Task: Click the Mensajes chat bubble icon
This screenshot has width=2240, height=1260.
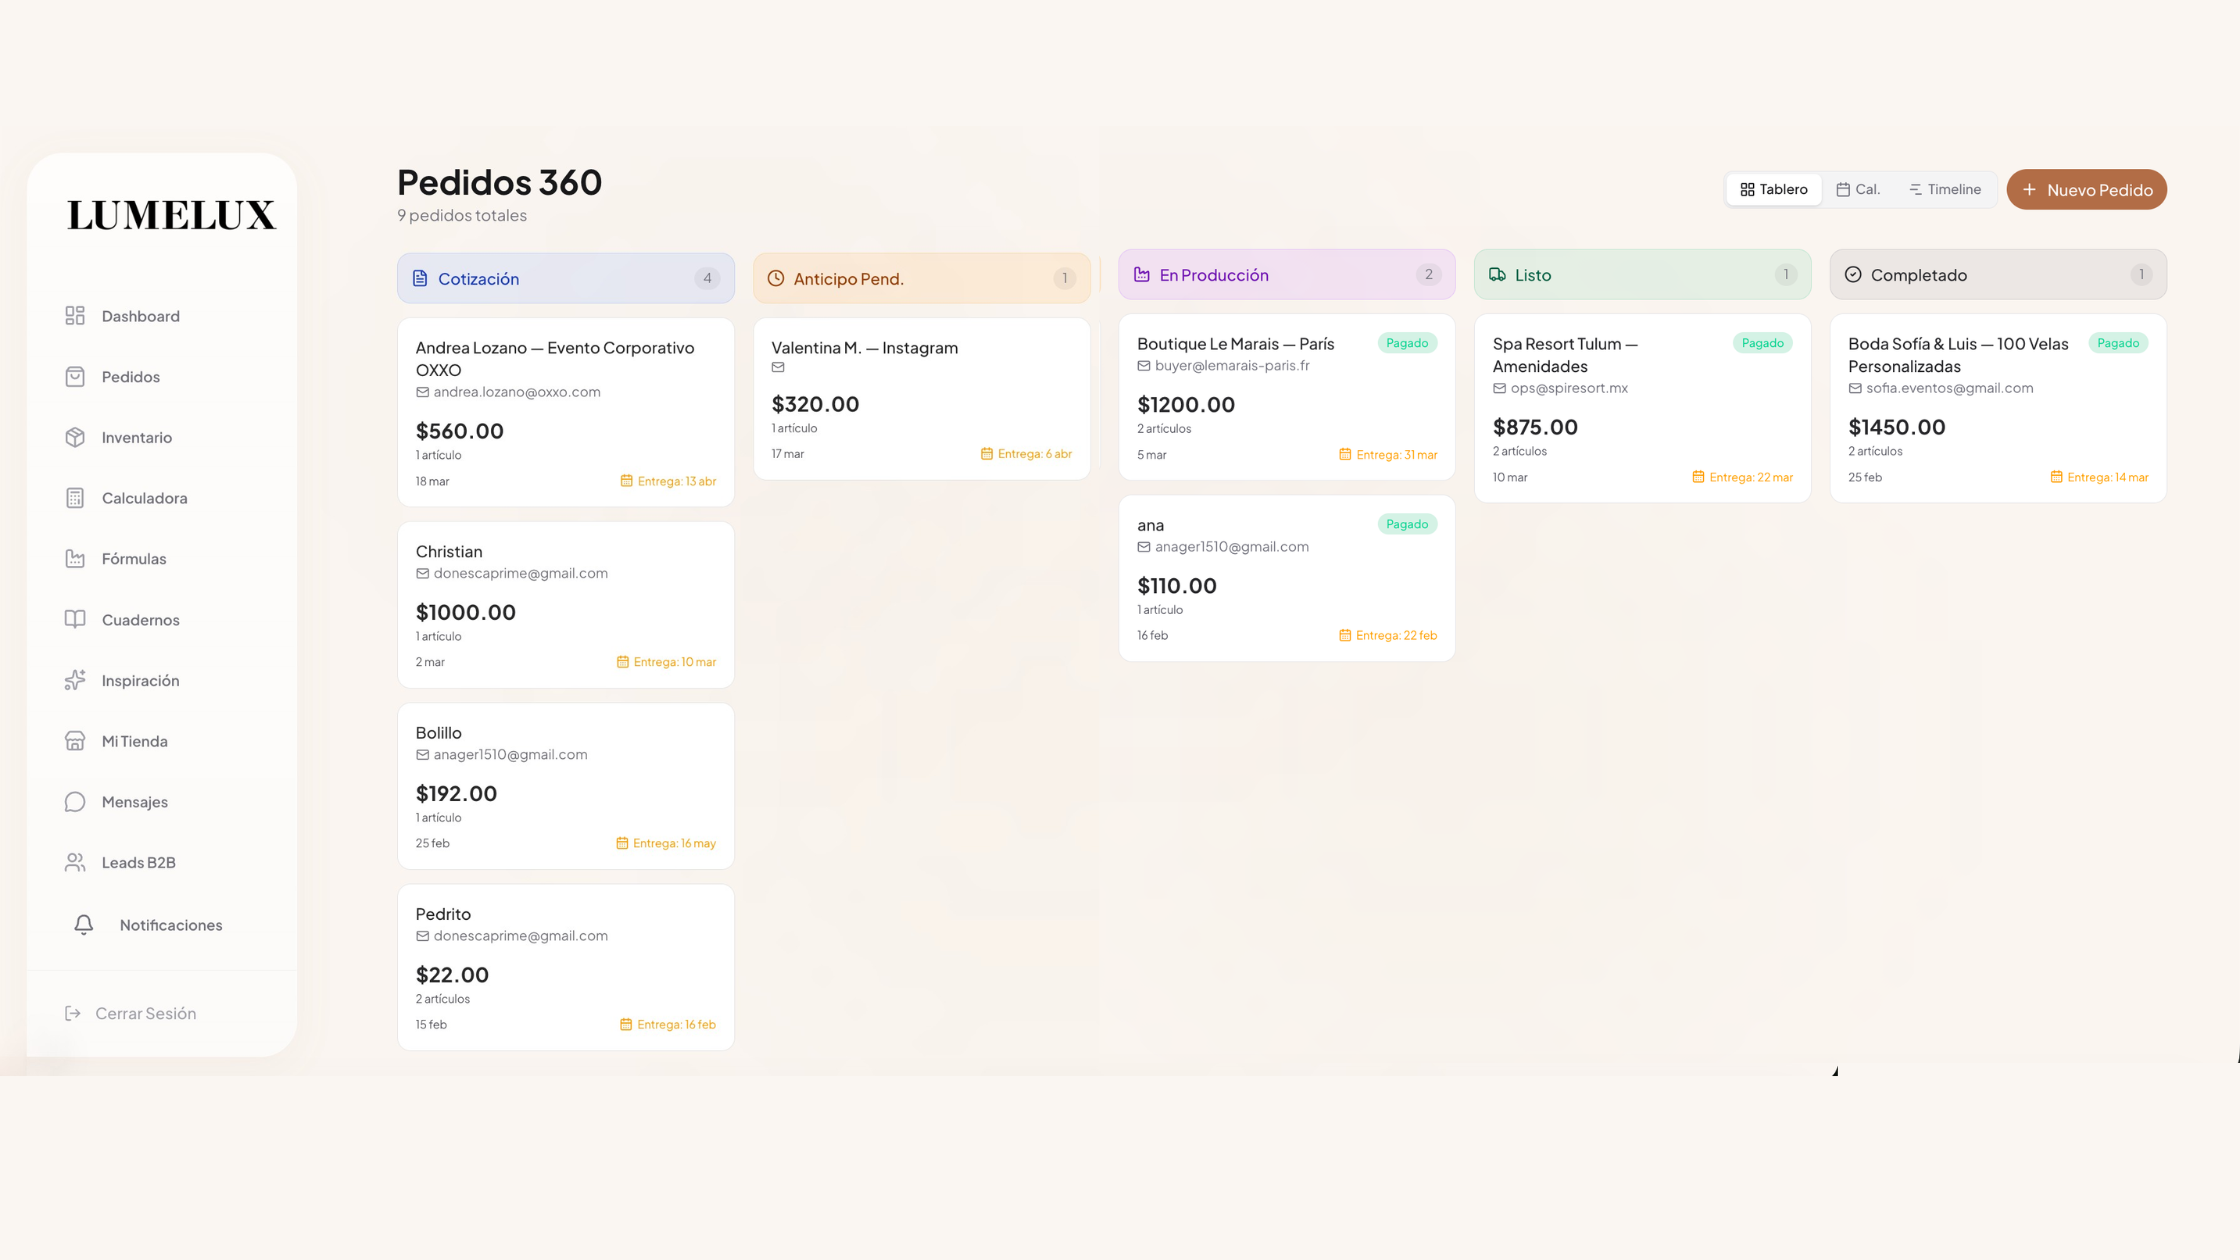Action: [x=75, y=802]
